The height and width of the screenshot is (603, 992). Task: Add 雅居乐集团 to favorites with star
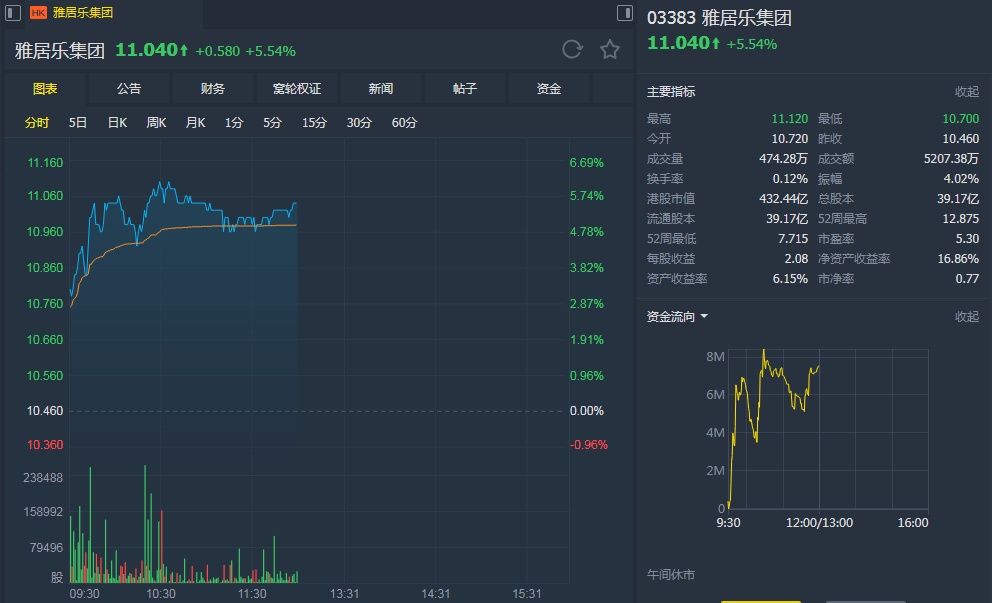[610, 50]
